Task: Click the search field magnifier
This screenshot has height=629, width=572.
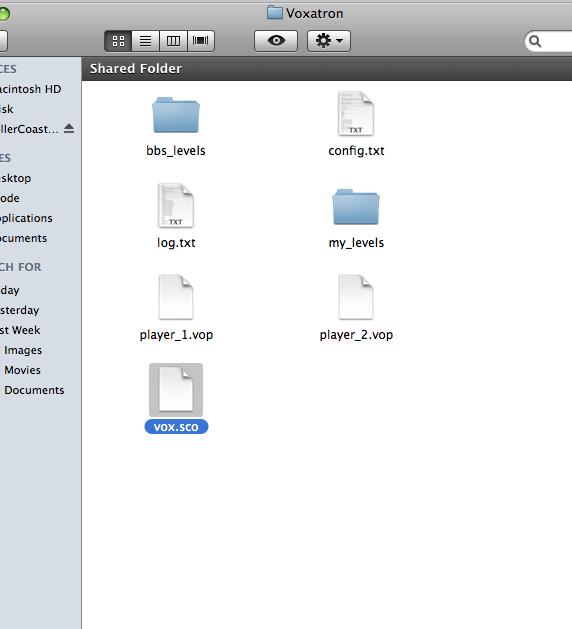Action: click(535, 41)
